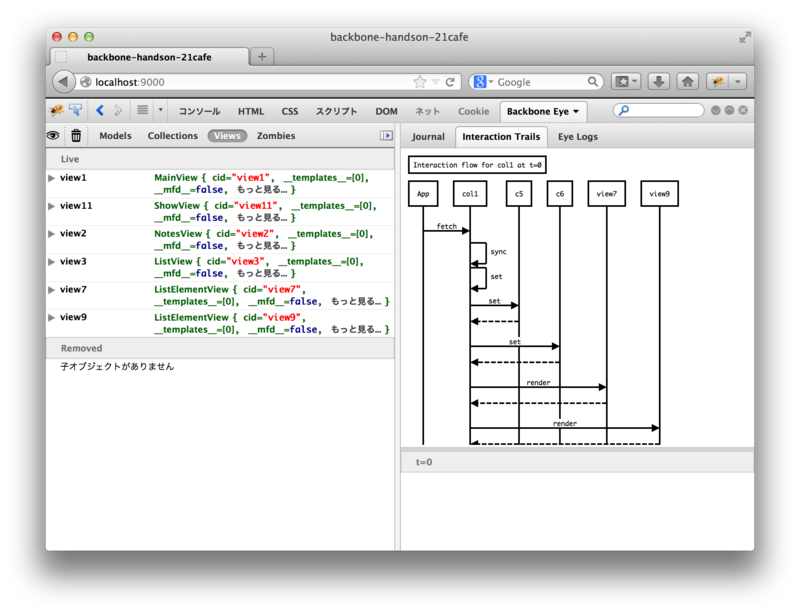Switch to the HTML panel tab
The image size is (800, 614).
pos(251,111)
